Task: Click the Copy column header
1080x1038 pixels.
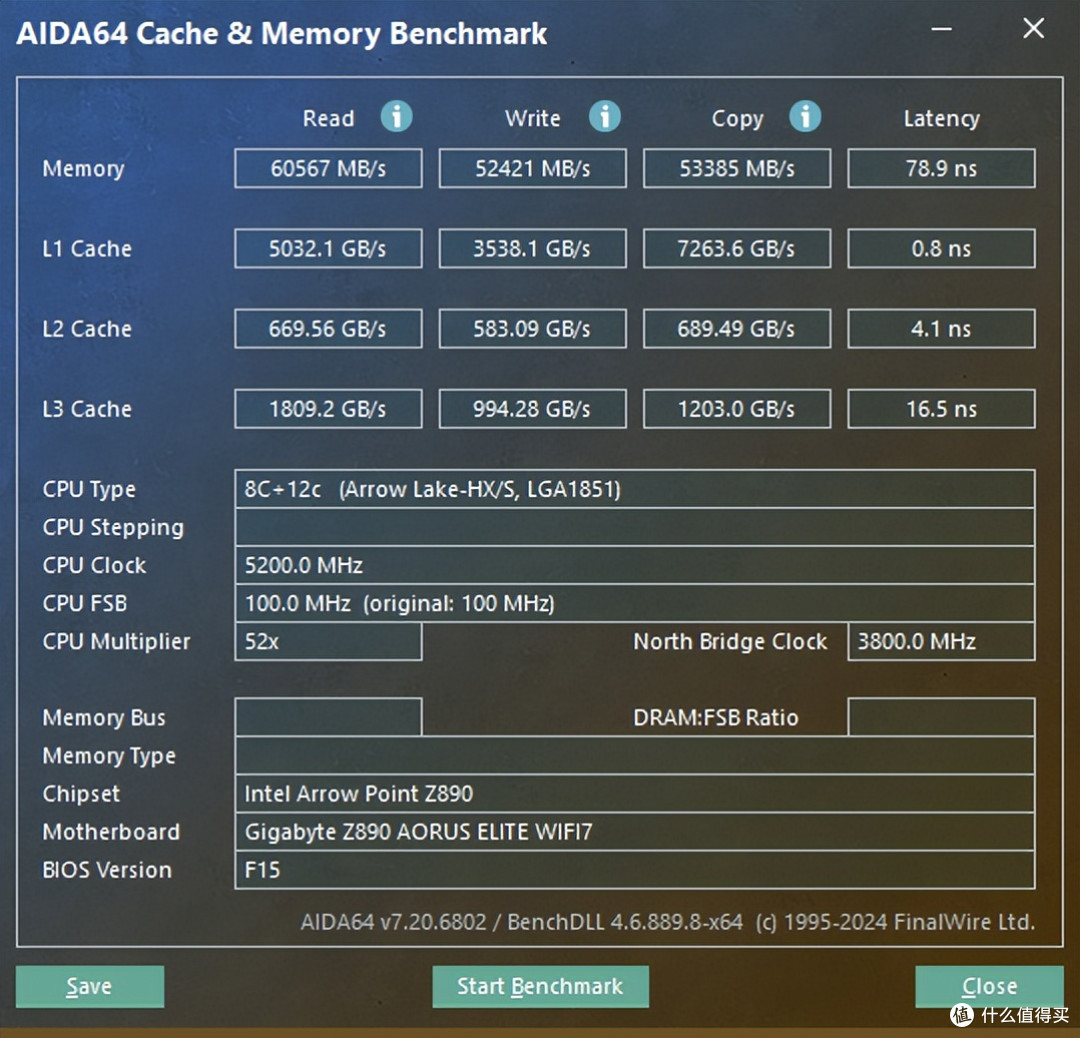Action: pyautogui.click(x=737, y=119)
